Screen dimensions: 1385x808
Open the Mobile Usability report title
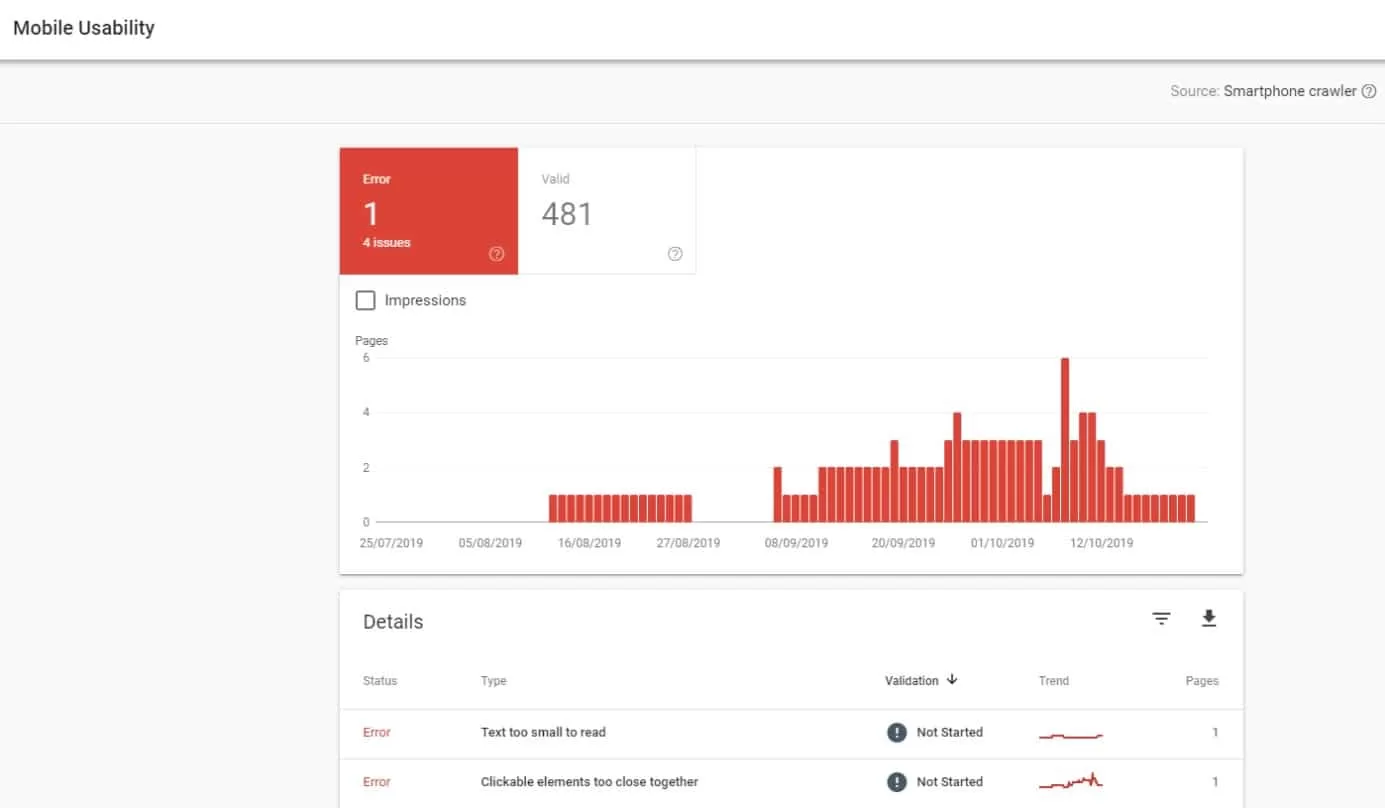[83, 27]
